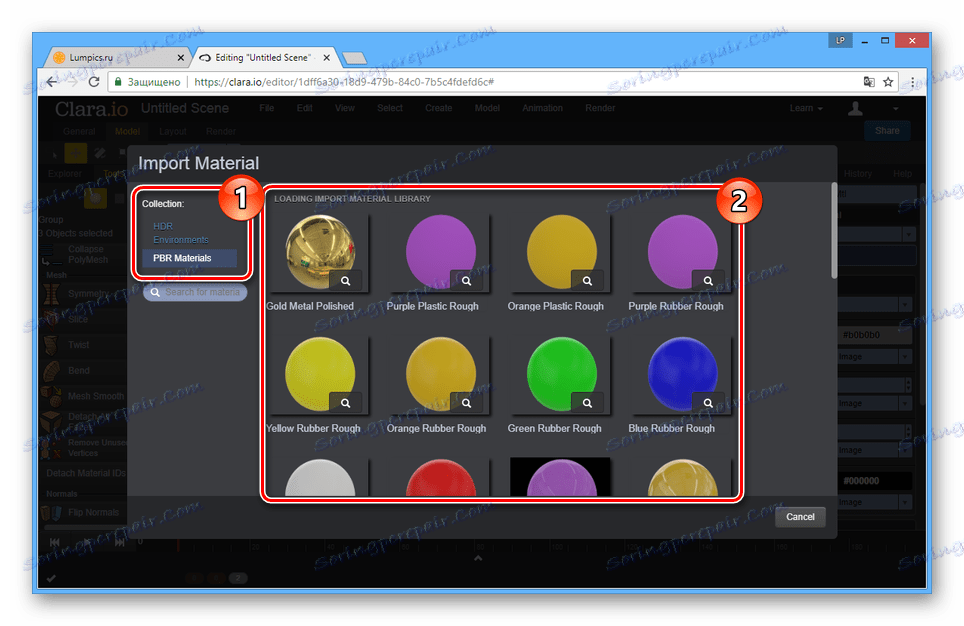This screenshot has height=626, width=964.
Task: Select the Yellow Rubber Rough material sphere
Action: point(320,373)
